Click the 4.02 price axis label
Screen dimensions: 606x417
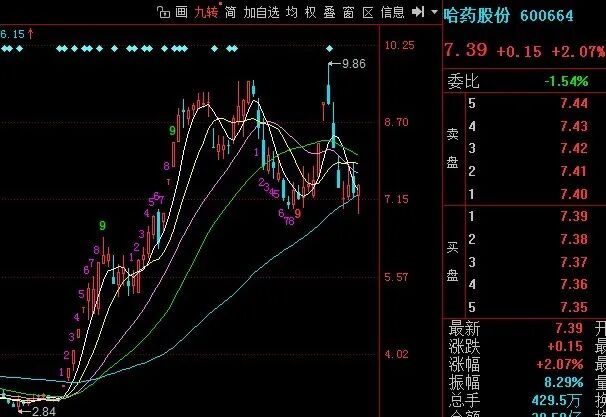tap(396, 354)
